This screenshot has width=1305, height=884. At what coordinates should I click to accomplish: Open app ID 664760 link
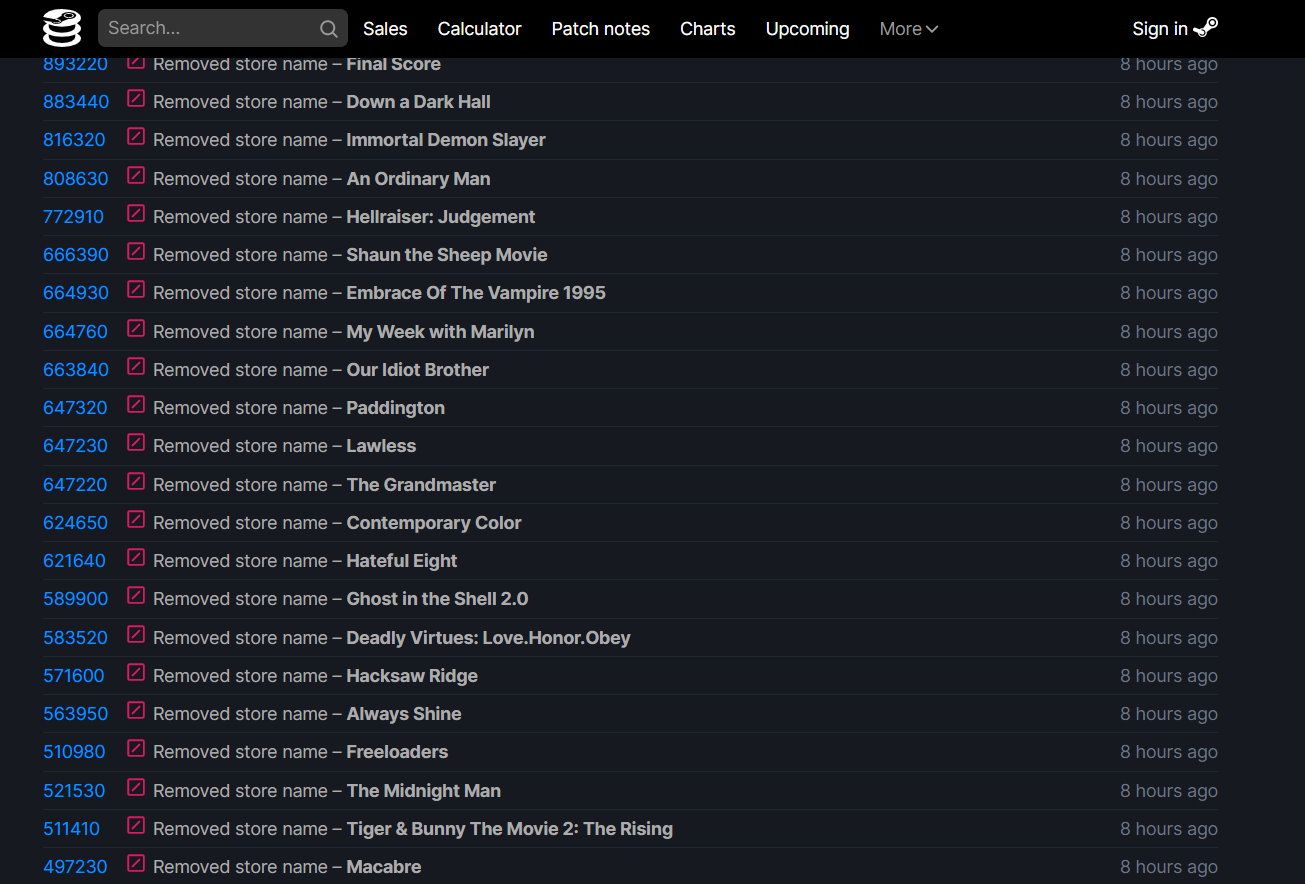75,332
